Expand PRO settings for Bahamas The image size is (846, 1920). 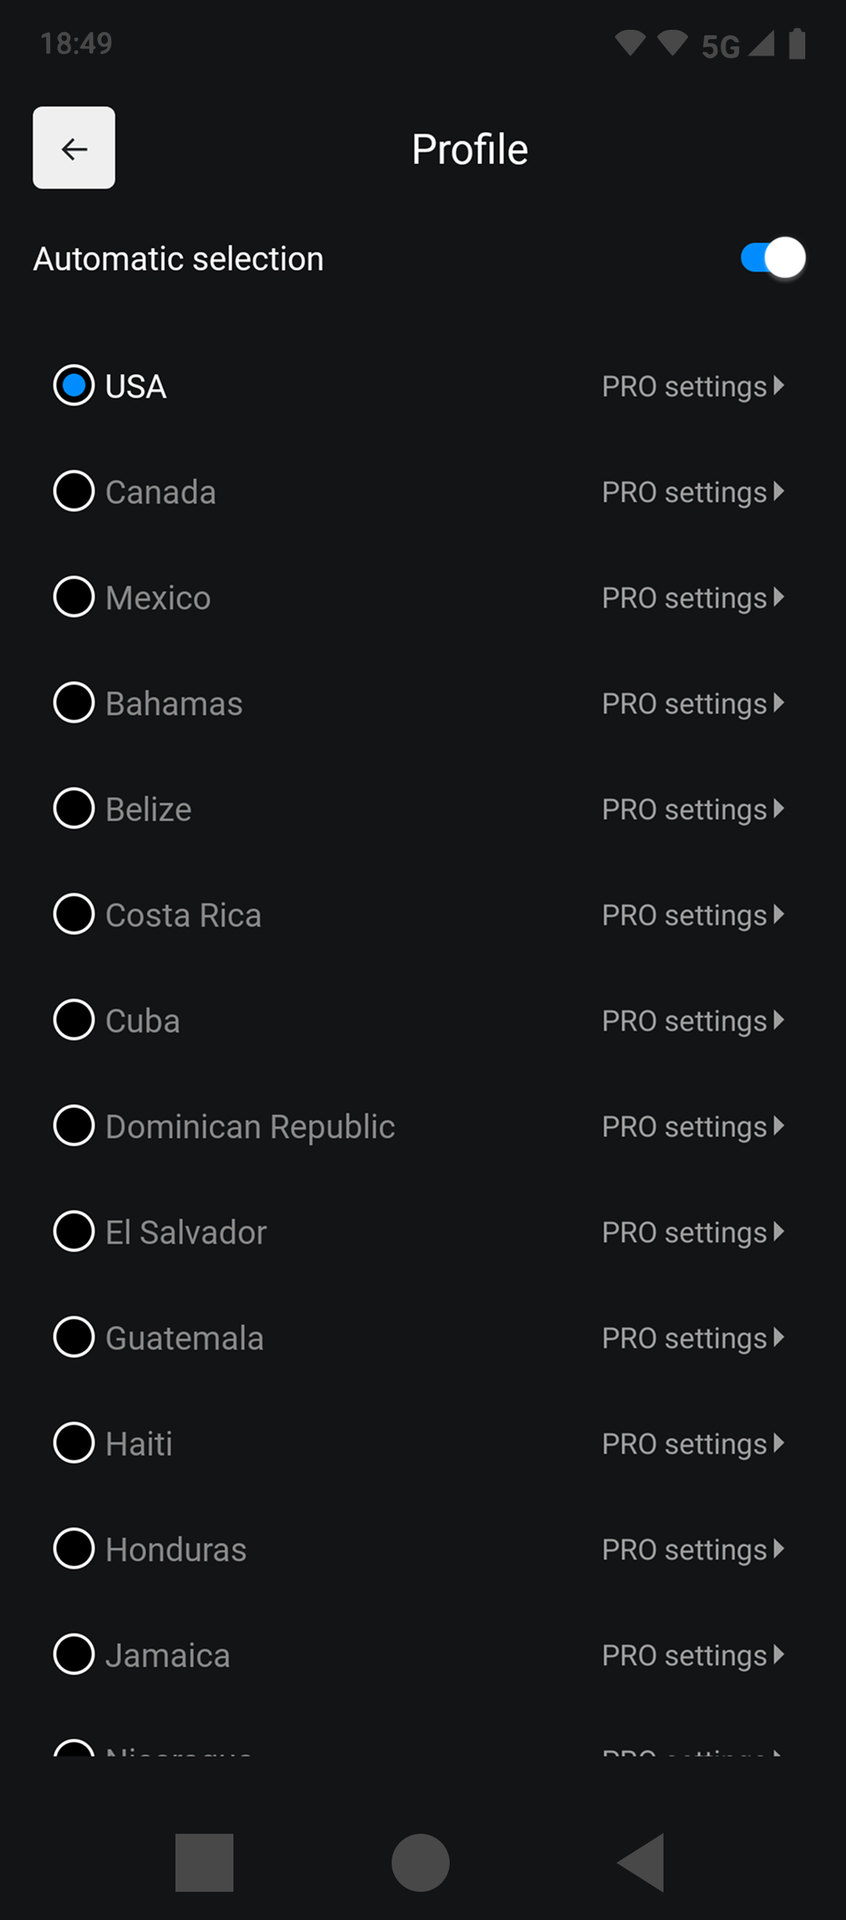(x=693, y=703)
